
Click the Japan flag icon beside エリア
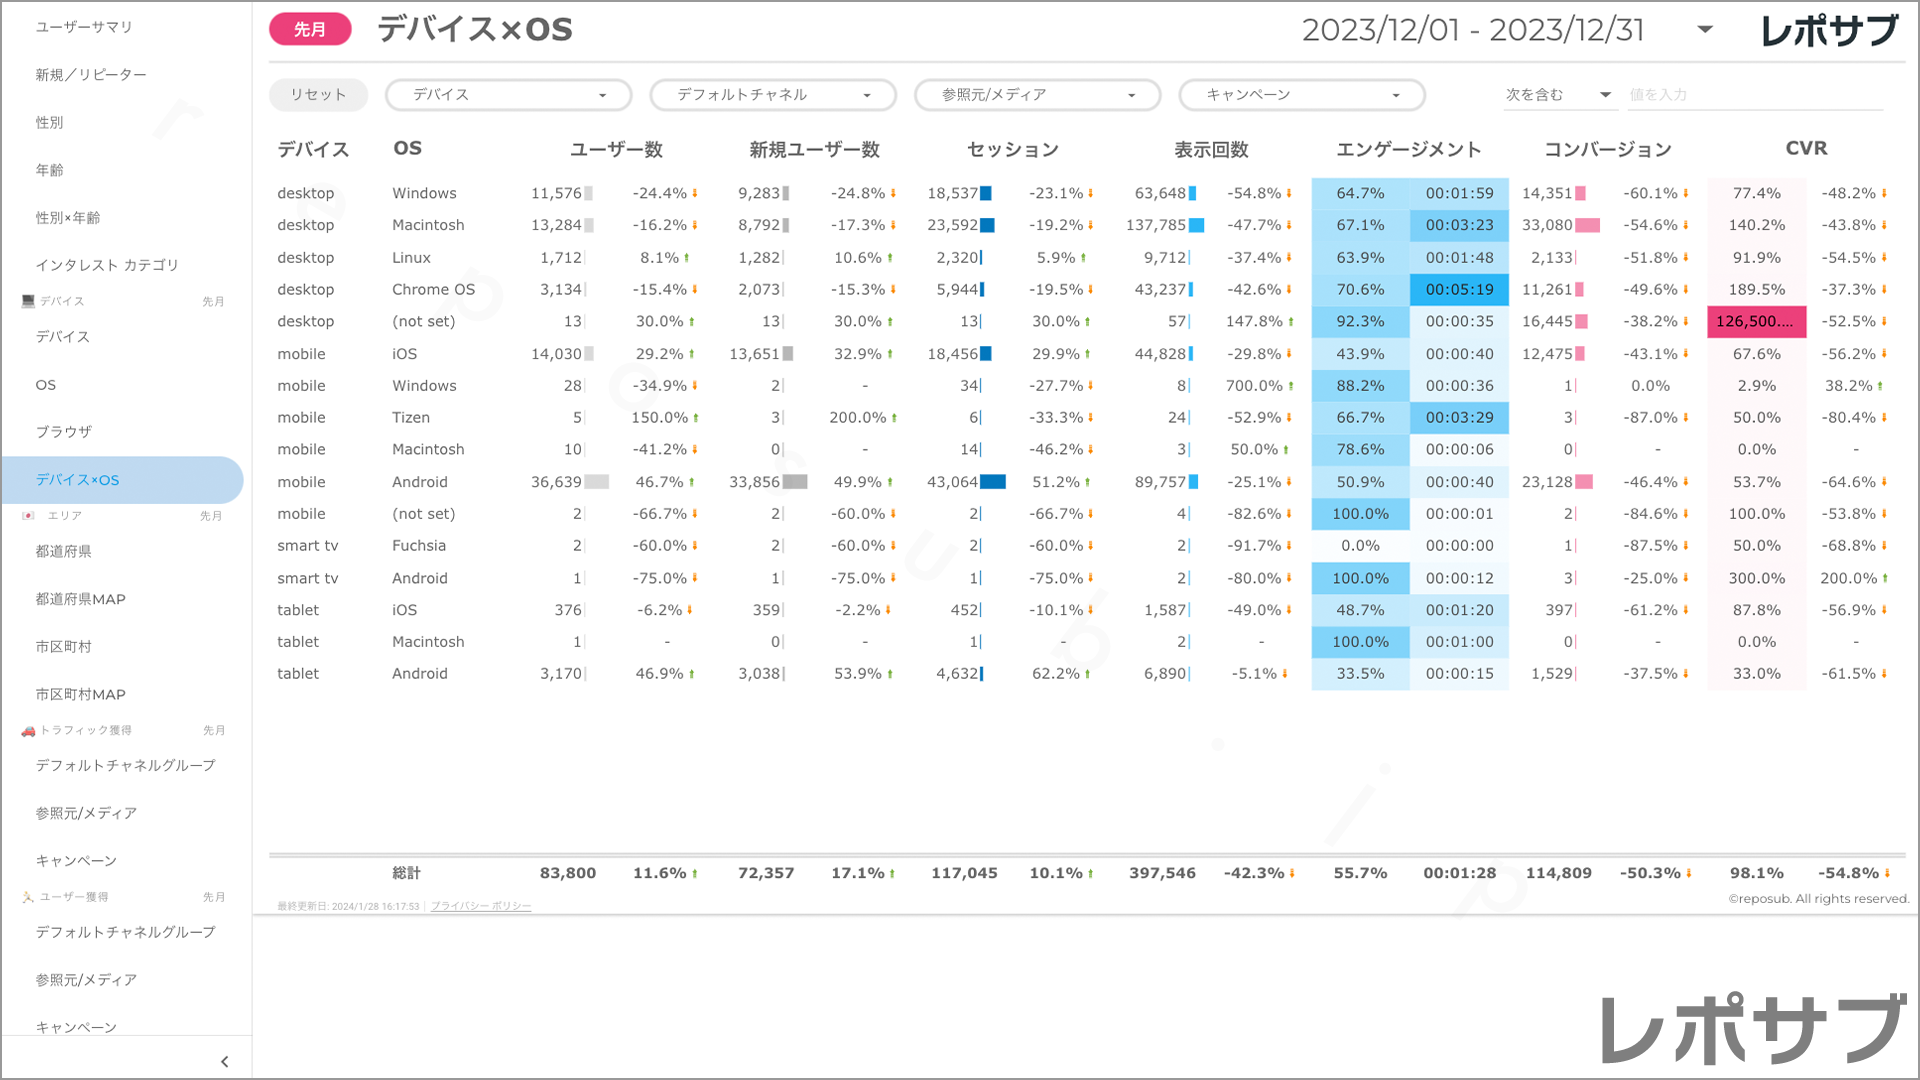(x=28, y=516)
